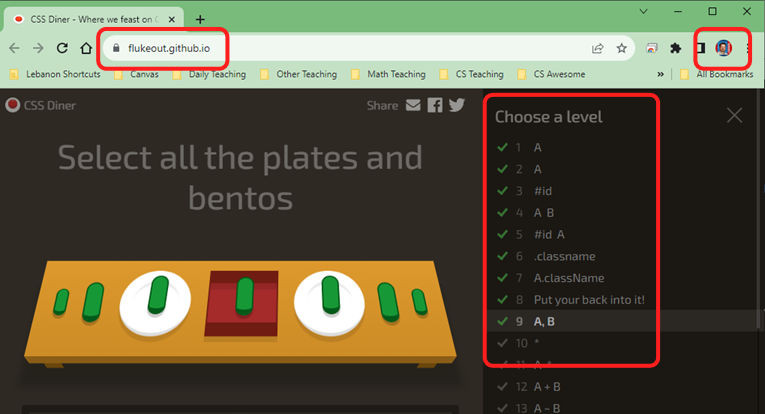Reload the page in Chrome
The height and width of the screenshot is (414, 765).
62,47
